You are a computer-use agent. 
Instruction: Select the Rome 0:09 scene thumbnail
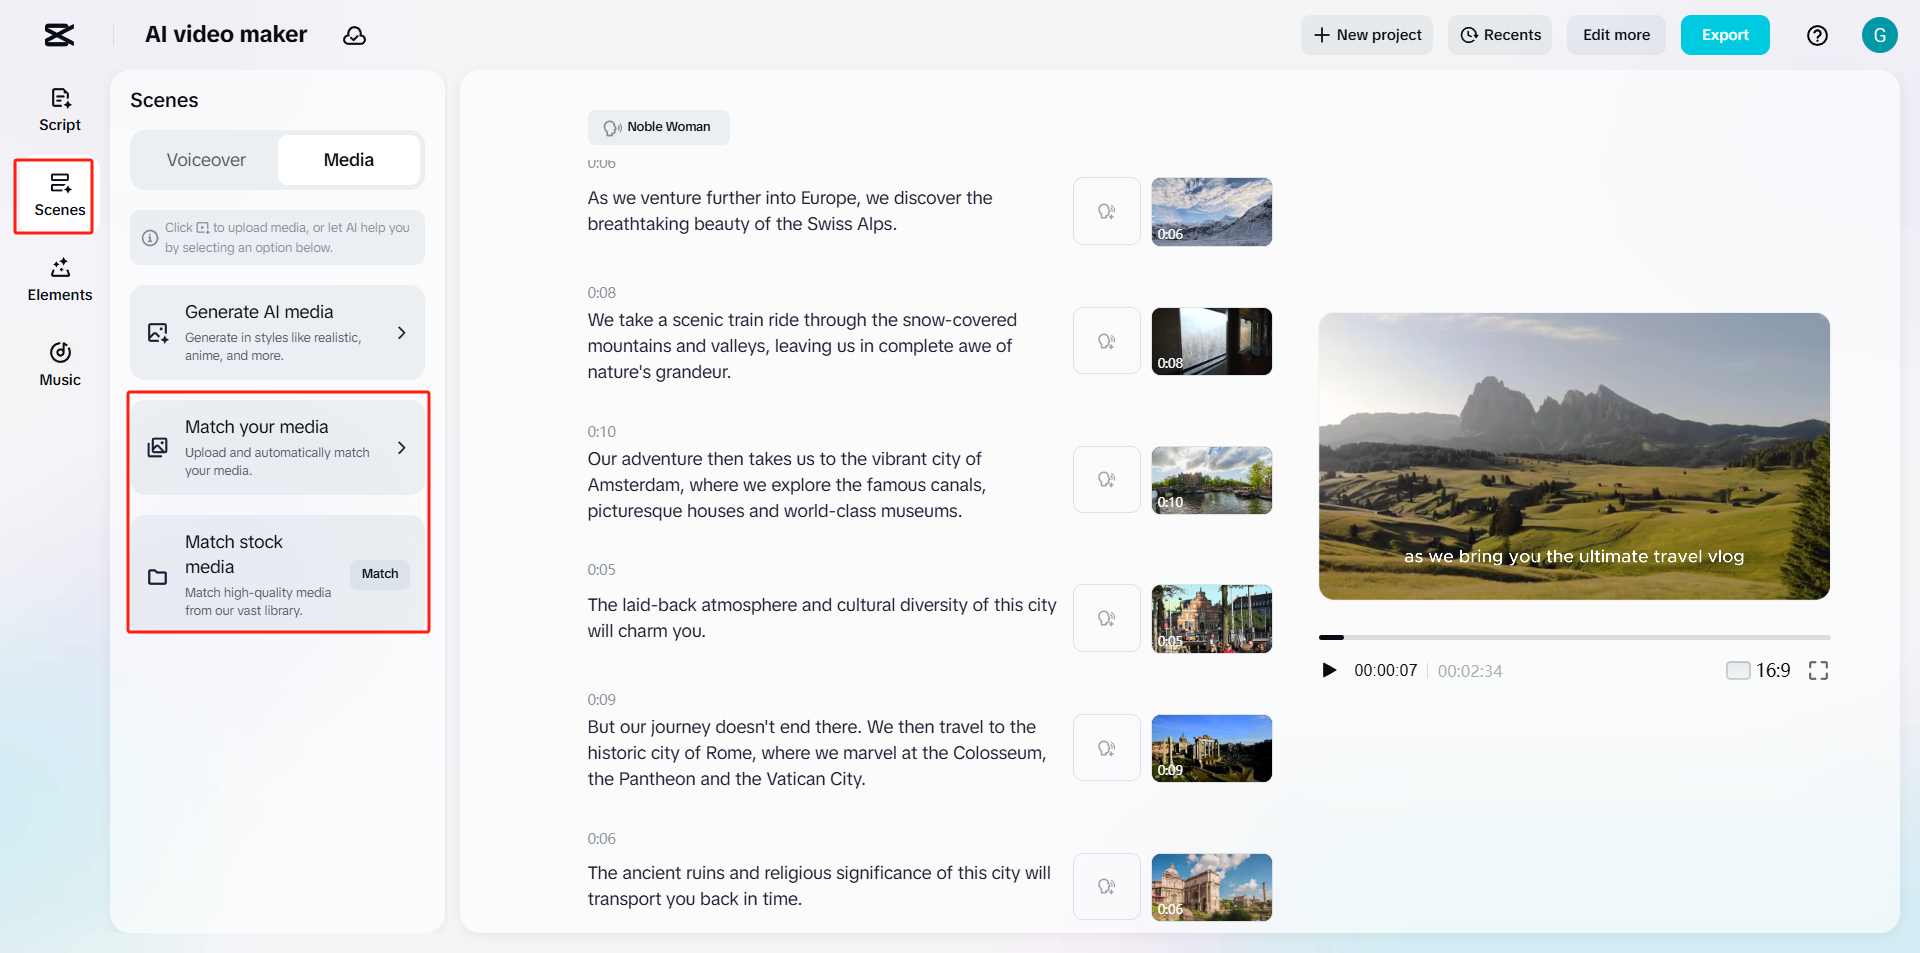coord(1212,748)
